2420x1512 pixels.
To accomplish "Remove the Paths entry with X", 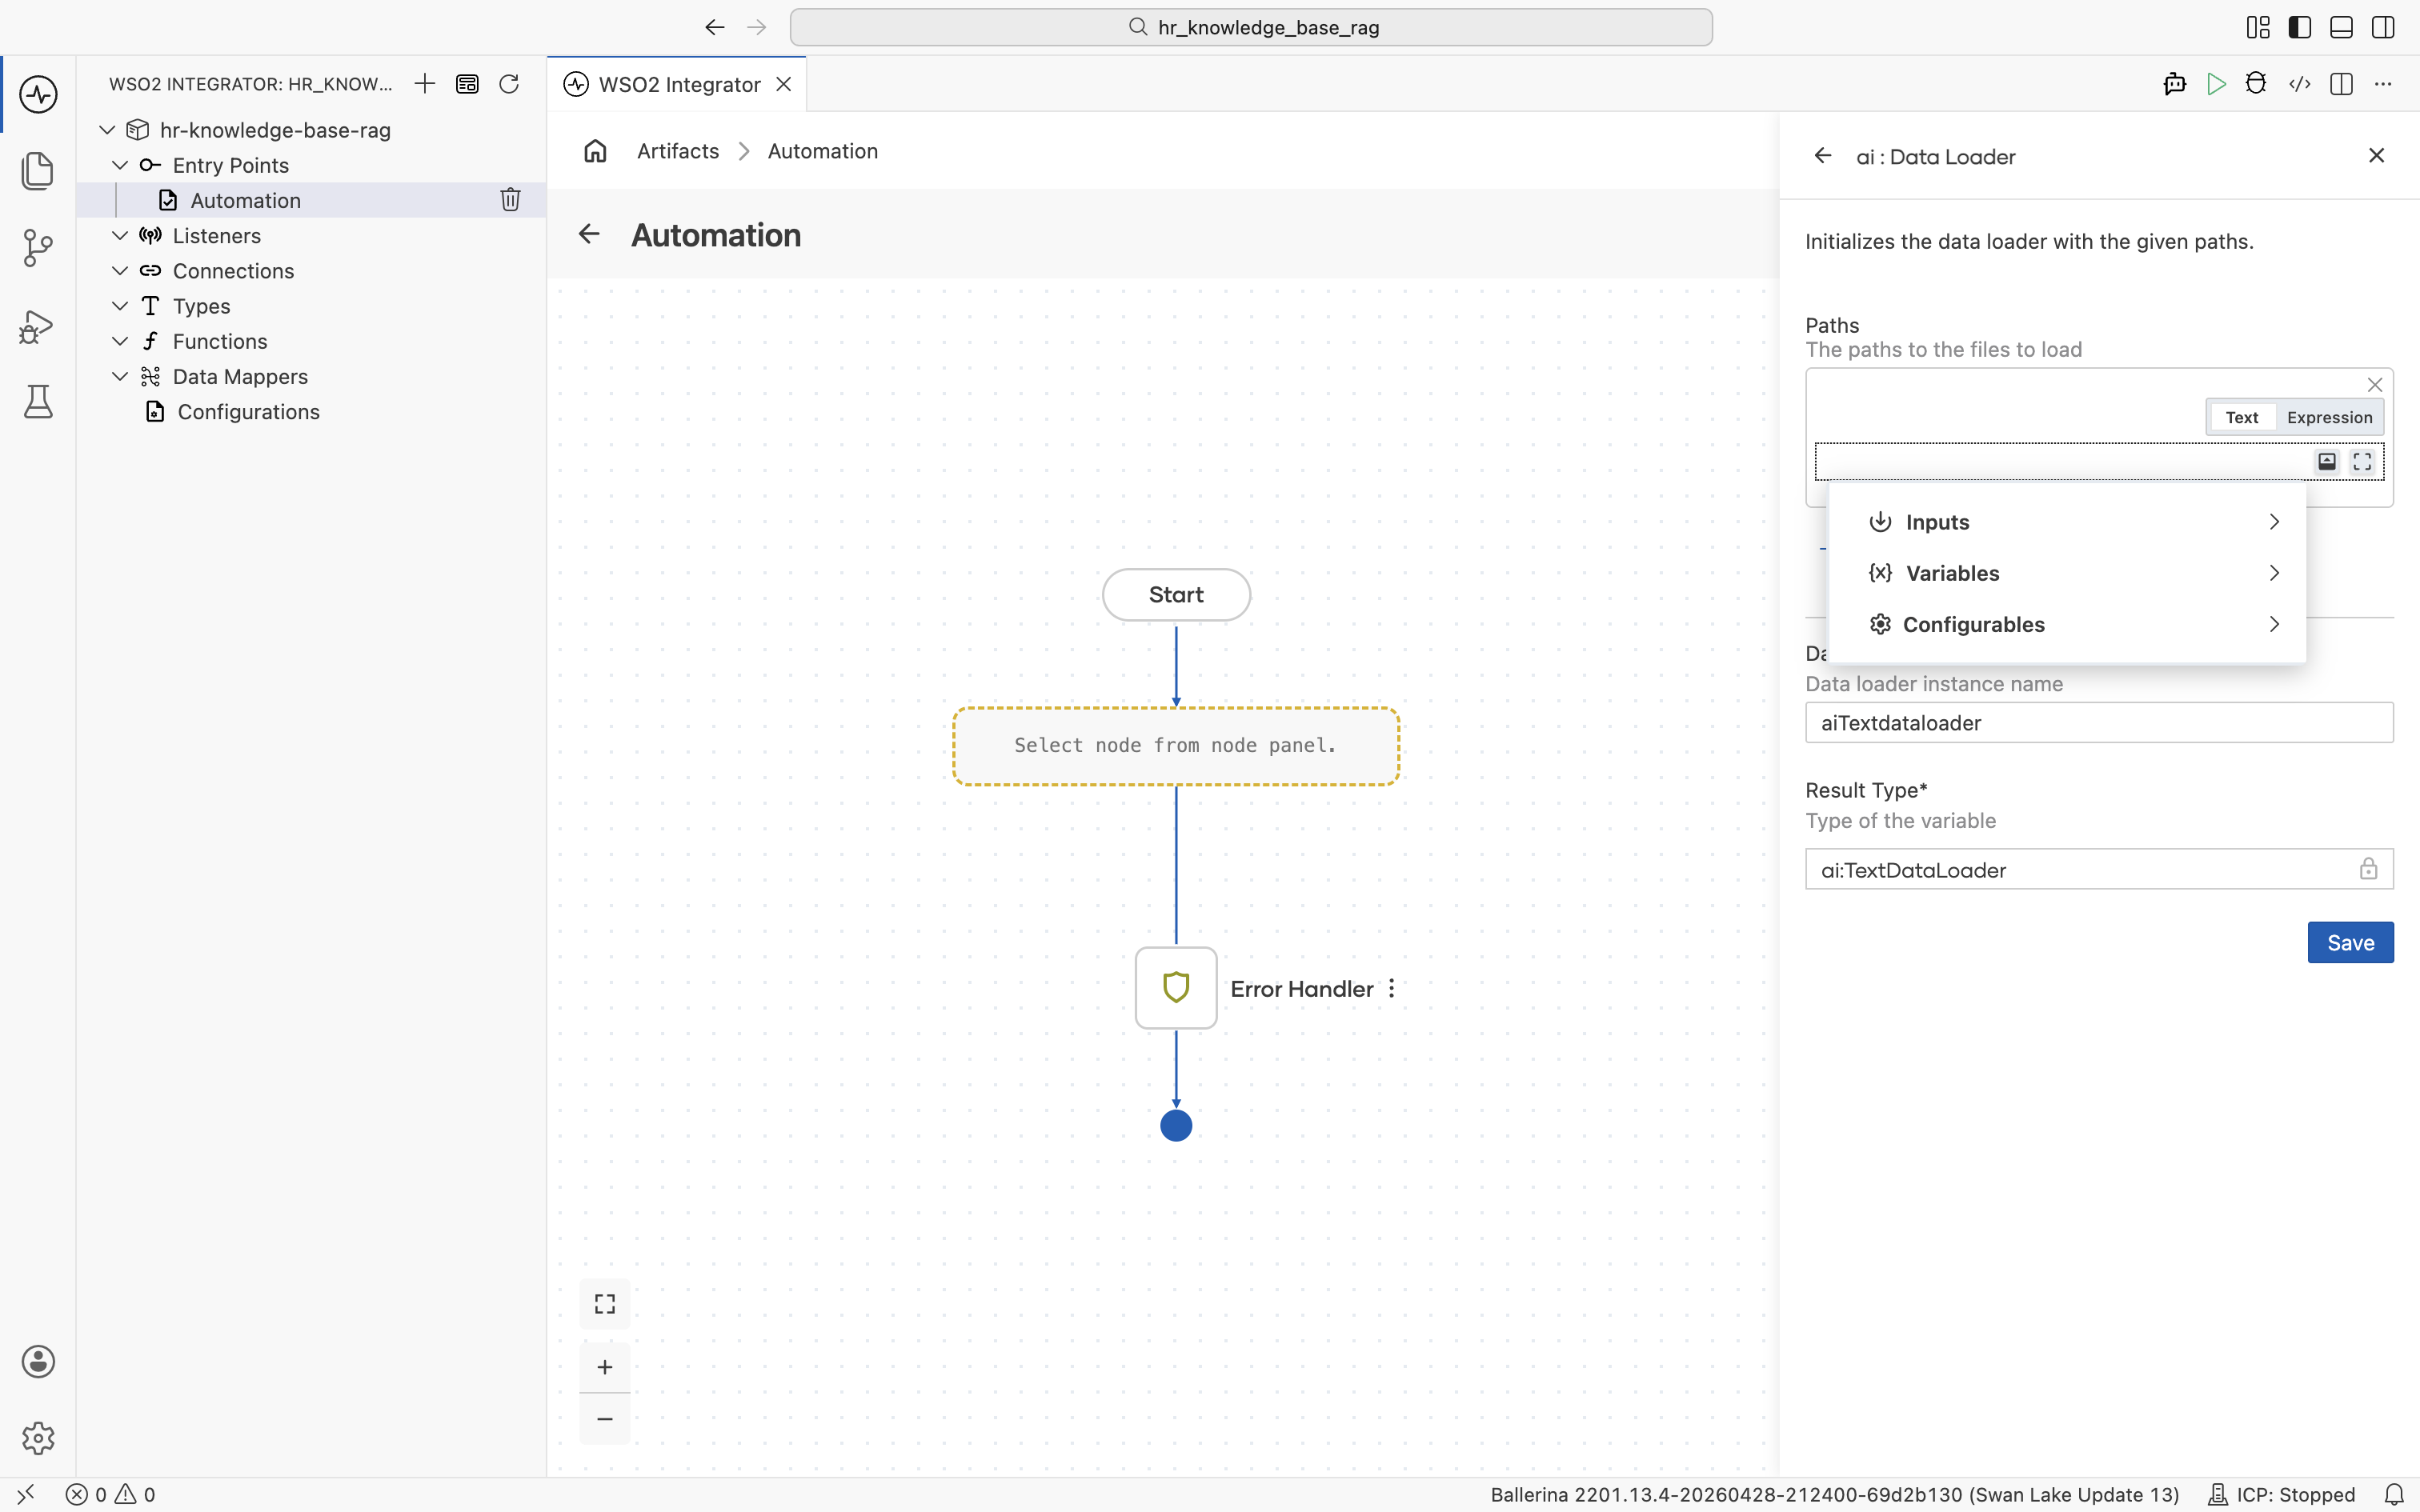I will (x=2375, y=385).
